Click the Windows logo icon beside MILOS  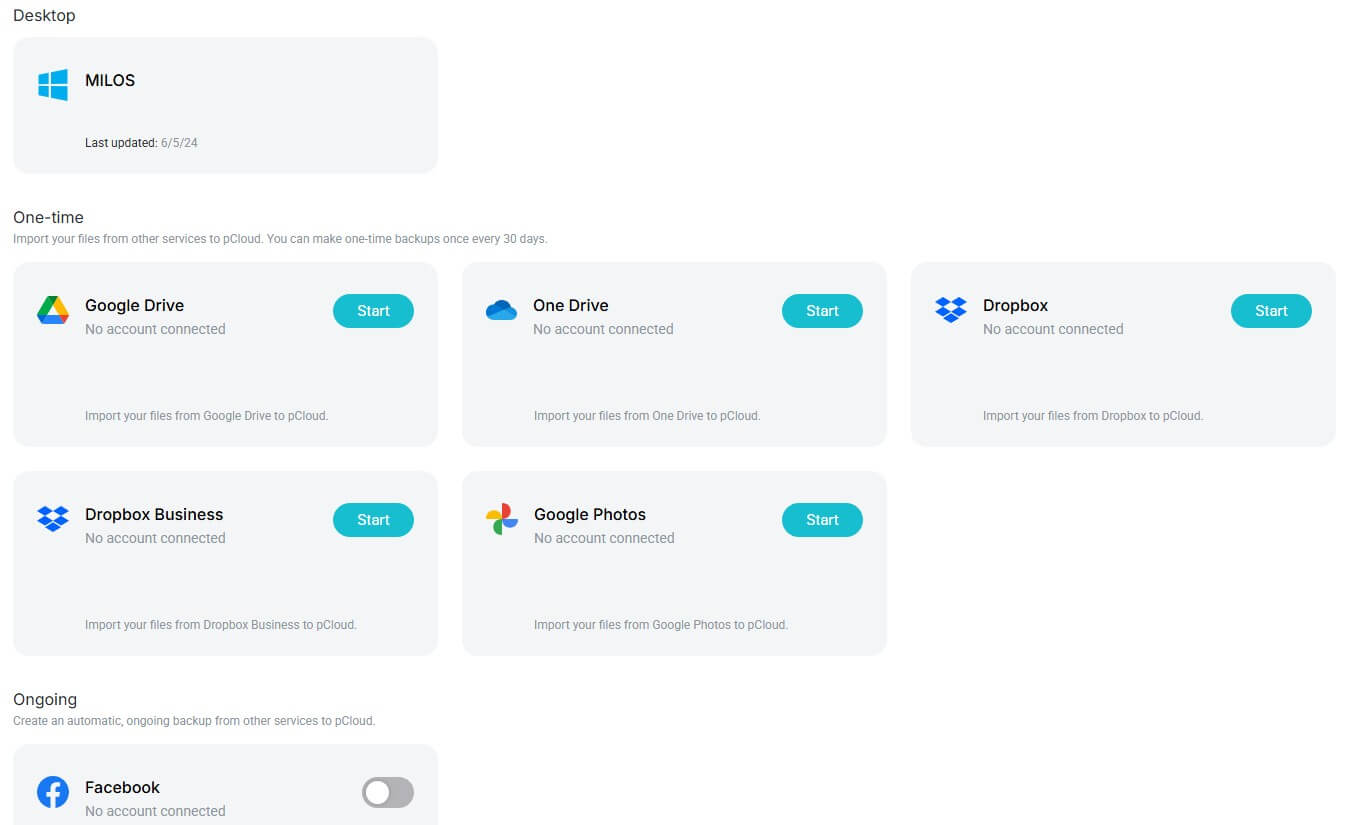(53, 84)
